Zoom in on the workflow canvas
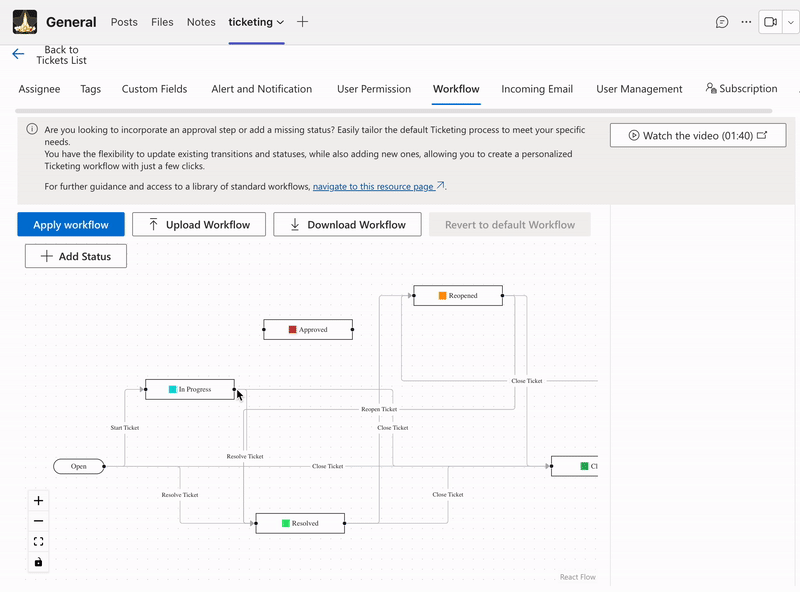800x592 pixels. click(x=38, y=501)
